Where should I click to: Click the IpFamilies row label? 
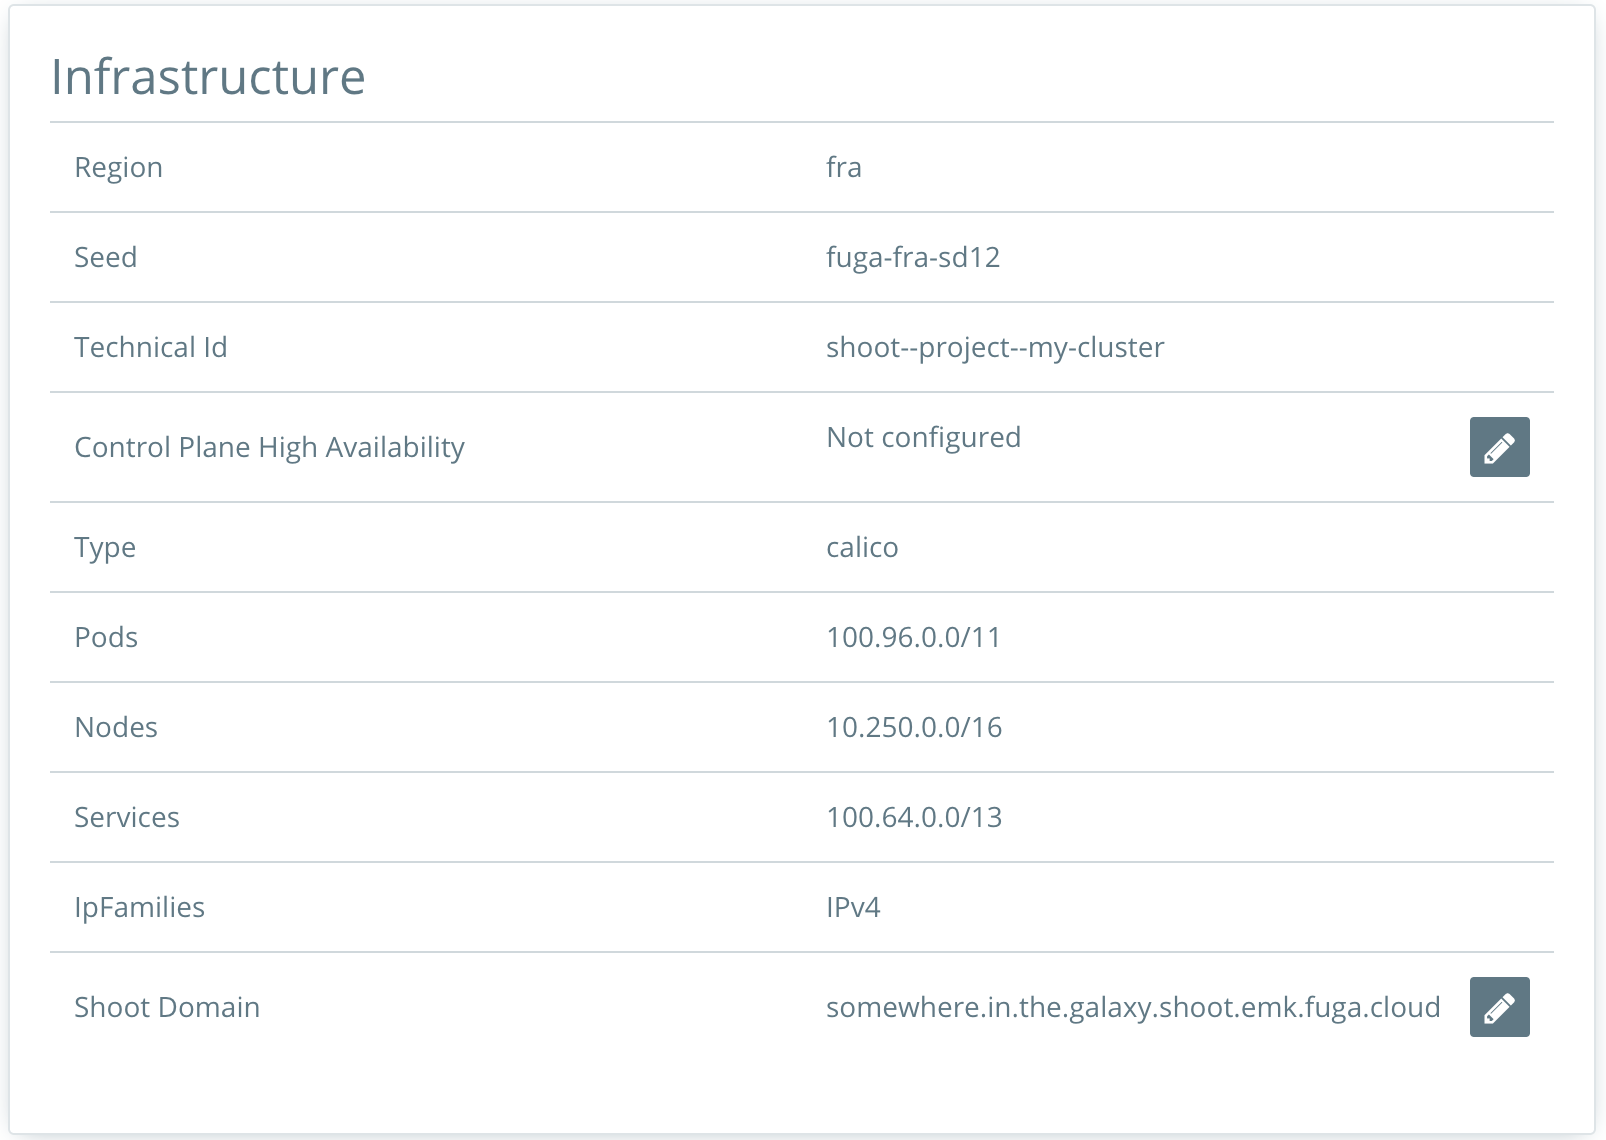(x=140, y=907)
